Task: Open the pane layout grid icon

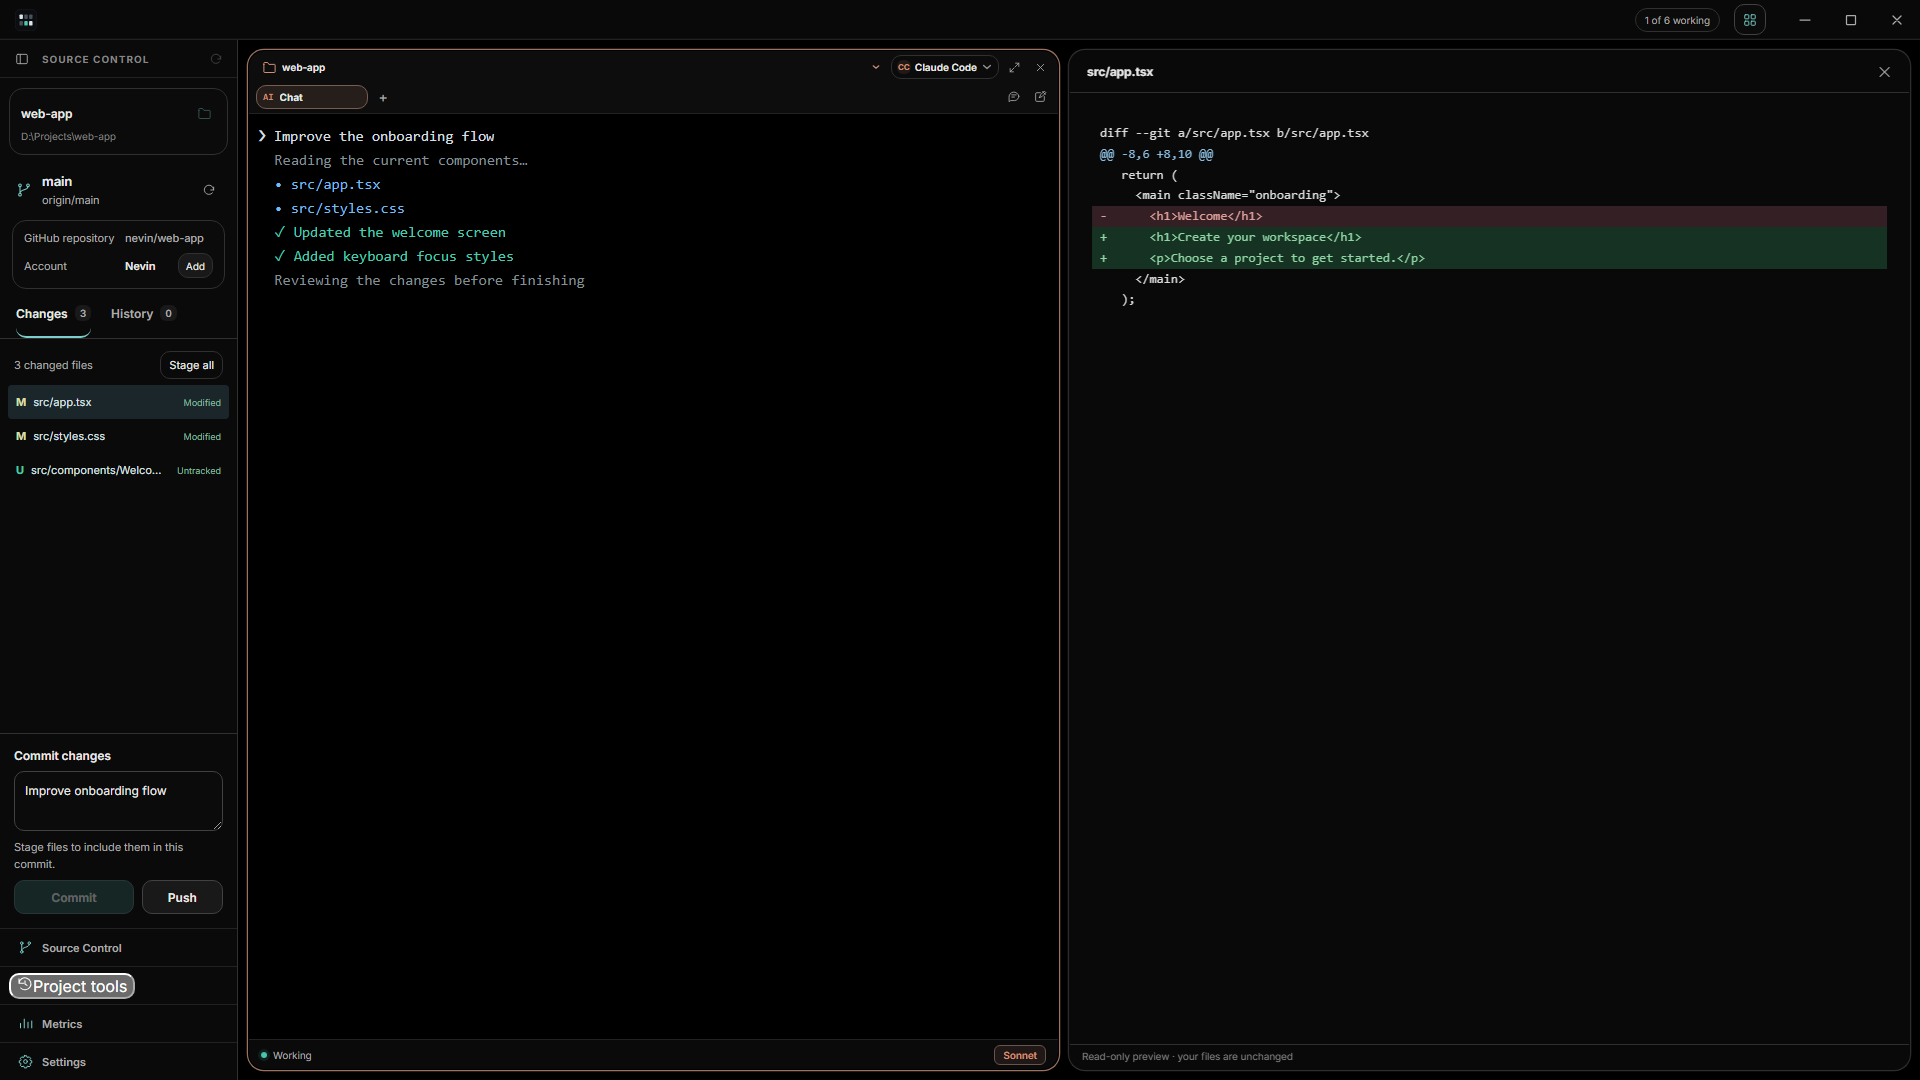Action: (x=1750, y=20)
